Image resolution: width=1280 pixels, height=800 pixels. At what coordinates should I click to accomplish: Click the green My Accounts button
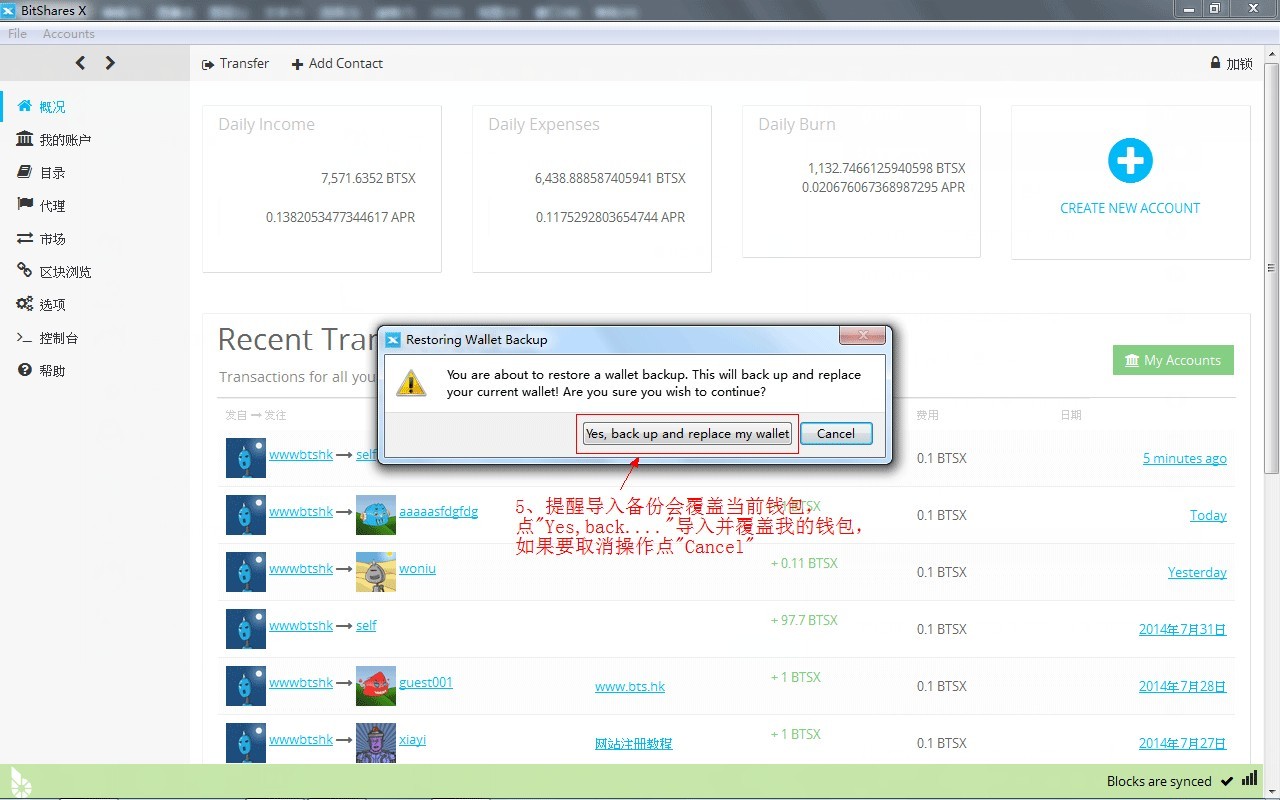1173,360
